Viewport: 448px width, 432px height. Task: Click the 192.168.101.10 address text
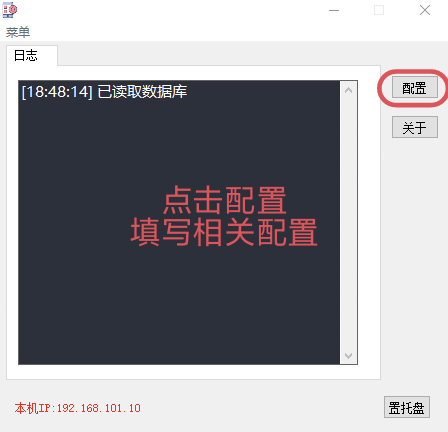click(x=99, y=408)
